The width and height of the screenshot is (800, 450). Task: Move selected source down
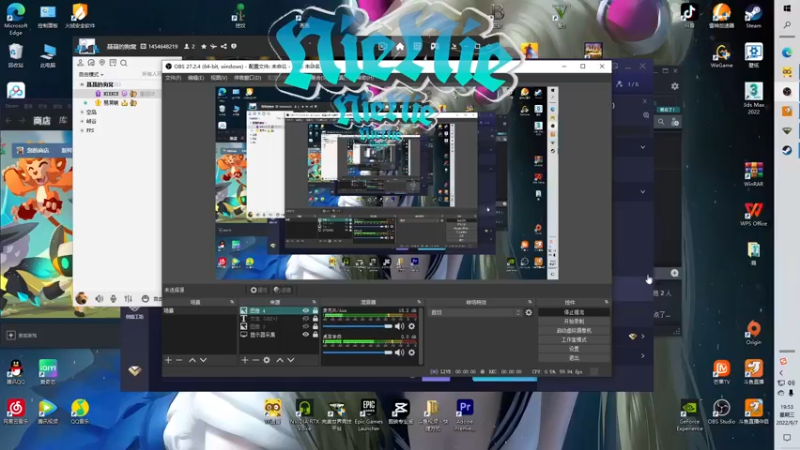[291, 360]
